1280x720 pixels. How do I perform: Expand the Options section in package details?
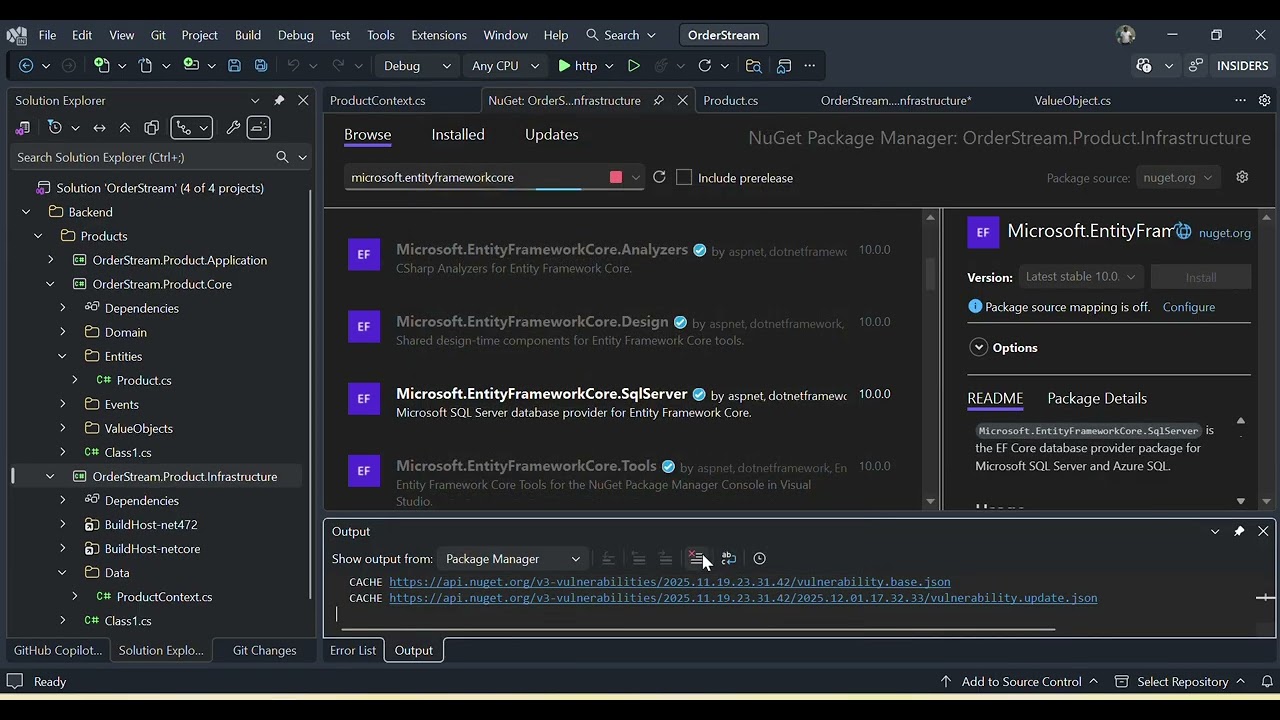(x=978, y=348)
